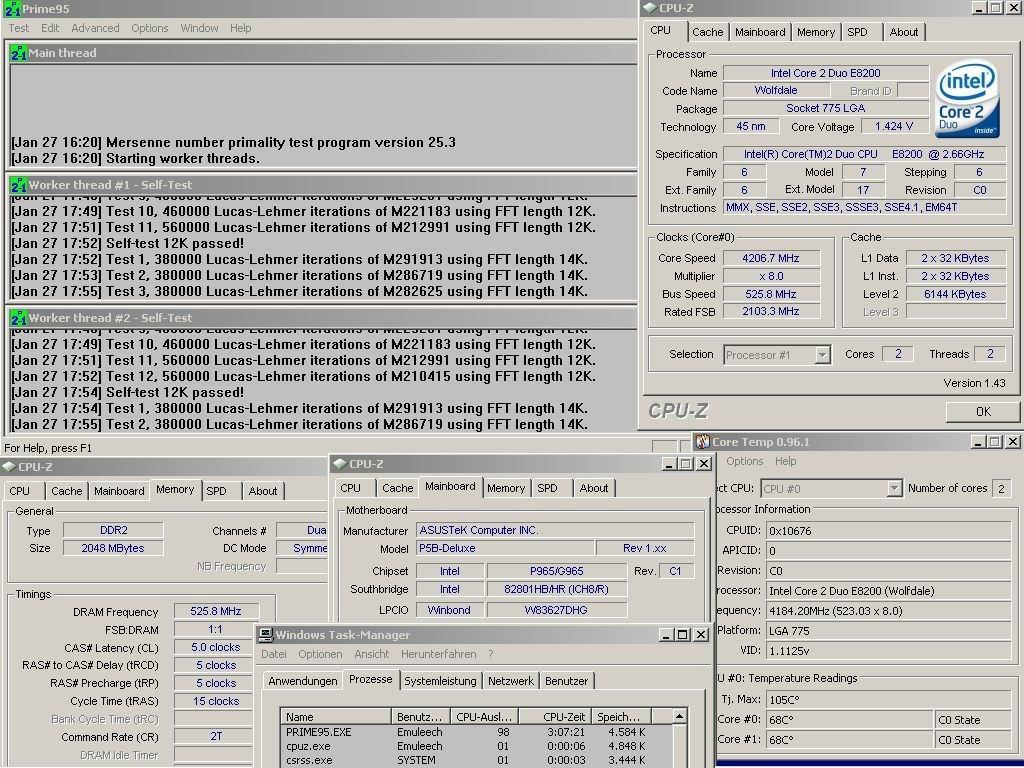This screenshot has width=1024, height=768.
Task: Open the Test menu in Prime95
Action: 18,28
